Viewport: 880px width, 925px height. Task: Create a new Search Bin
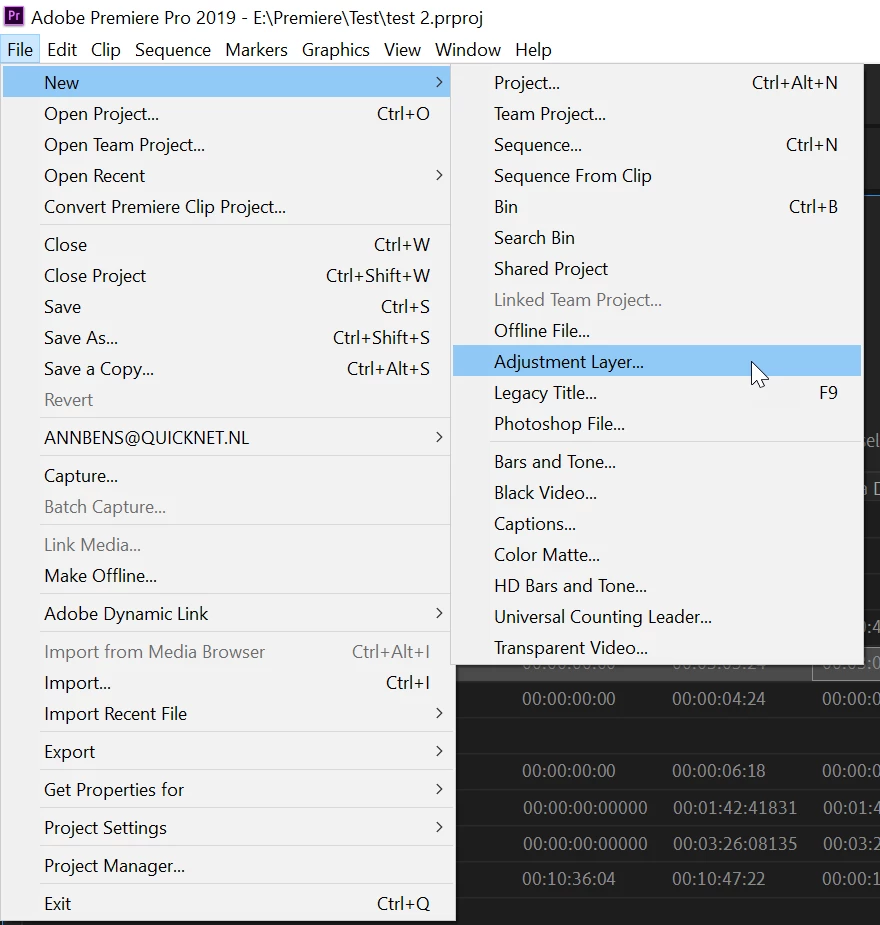656,238
